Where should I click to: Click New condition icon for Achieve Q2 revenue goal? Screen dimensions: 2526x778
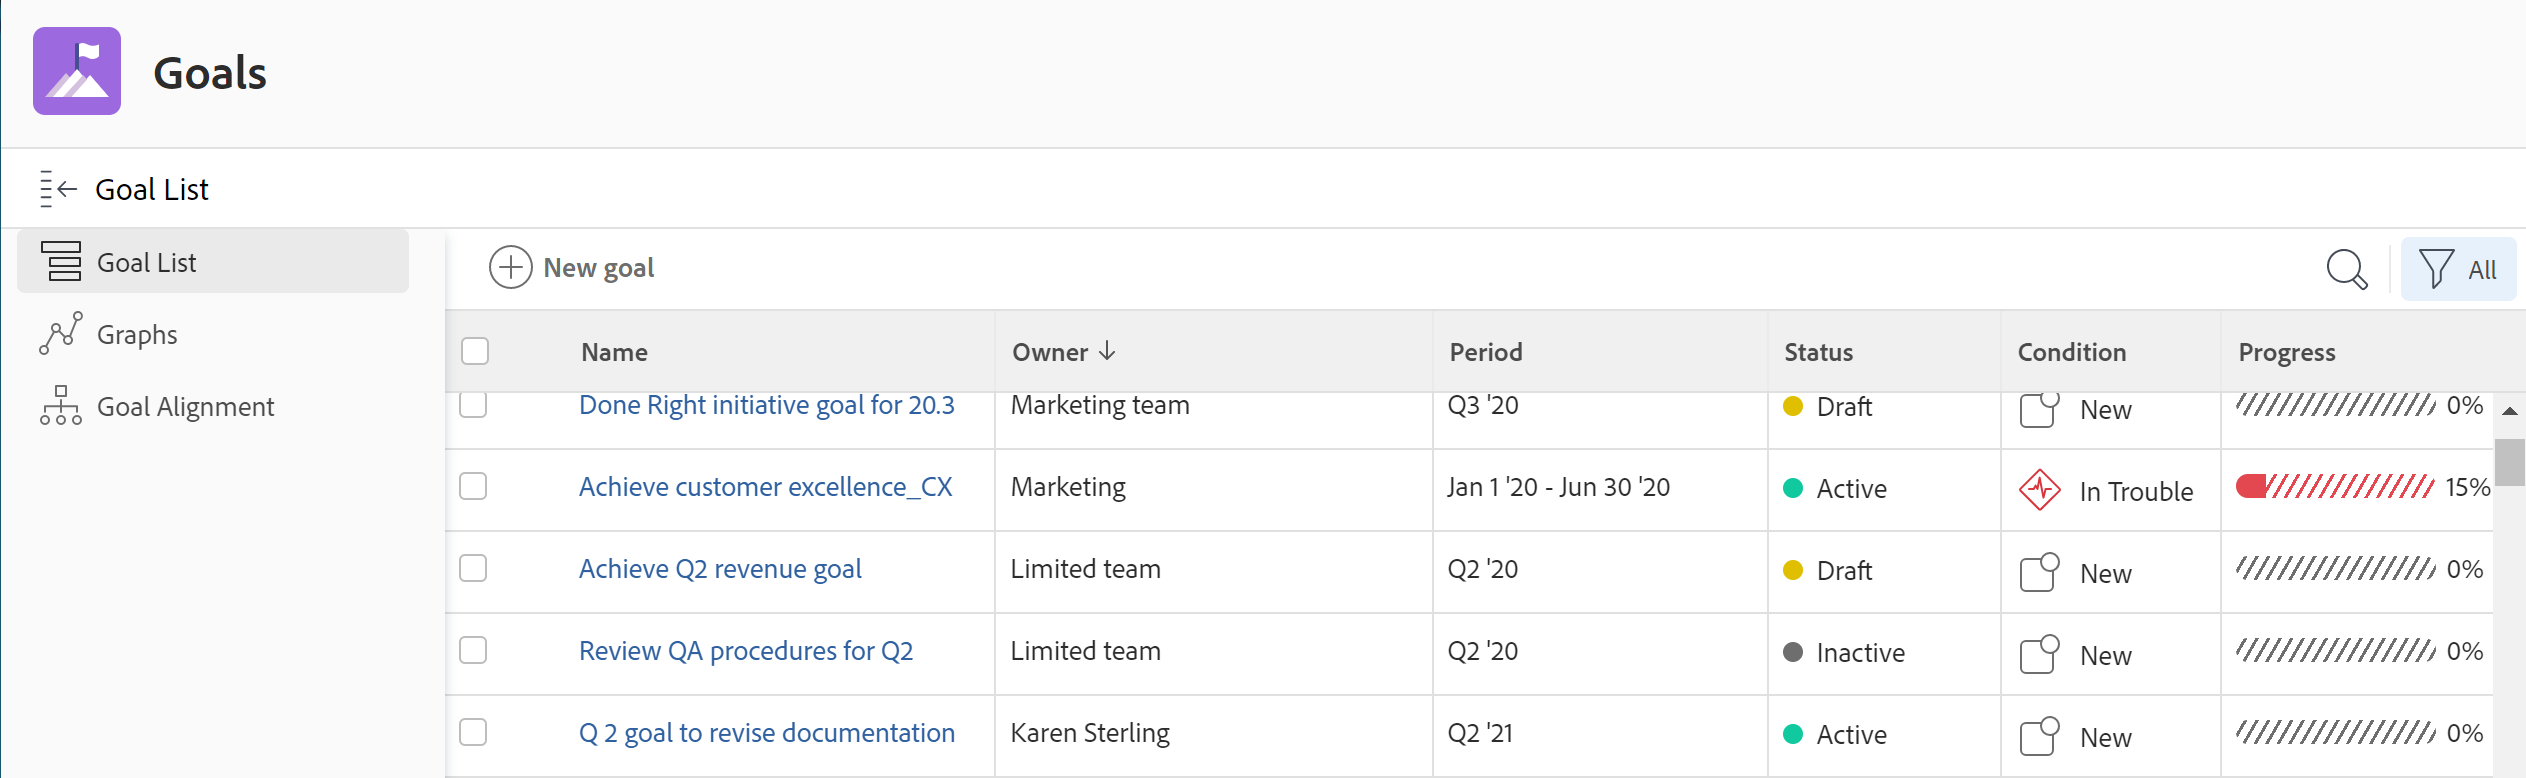[2039, 573]
